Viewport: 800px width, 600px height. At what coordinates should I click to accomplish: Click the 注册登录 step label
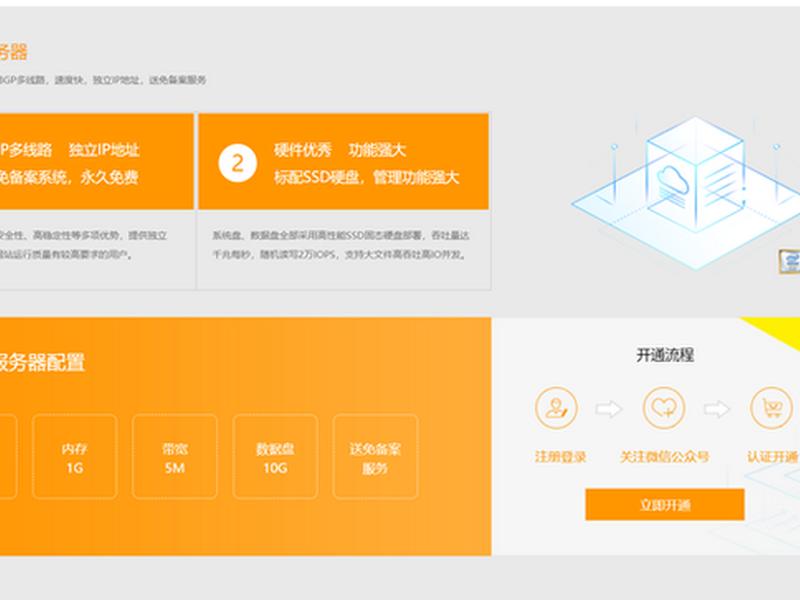(x=560, y=457)
